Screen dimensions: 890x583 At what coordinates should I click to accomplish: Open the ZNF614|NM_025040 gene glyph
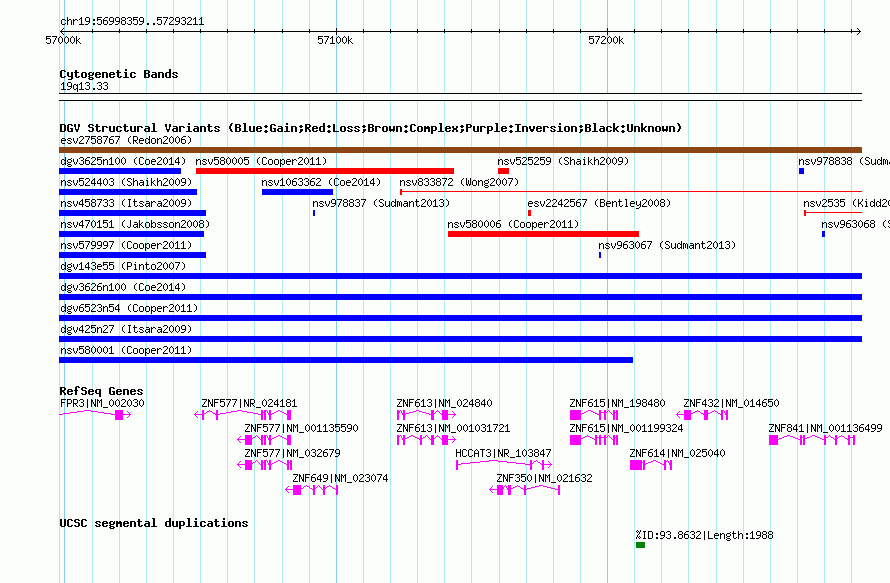pos(651,465)
